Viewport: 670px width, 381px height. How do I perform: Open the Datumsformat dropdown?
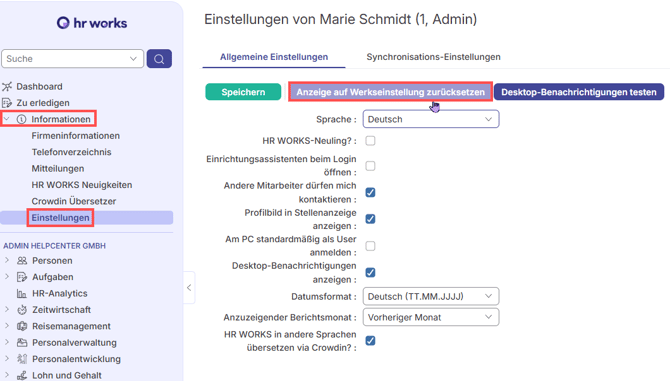pyautogui.click(x=431, y=296)
